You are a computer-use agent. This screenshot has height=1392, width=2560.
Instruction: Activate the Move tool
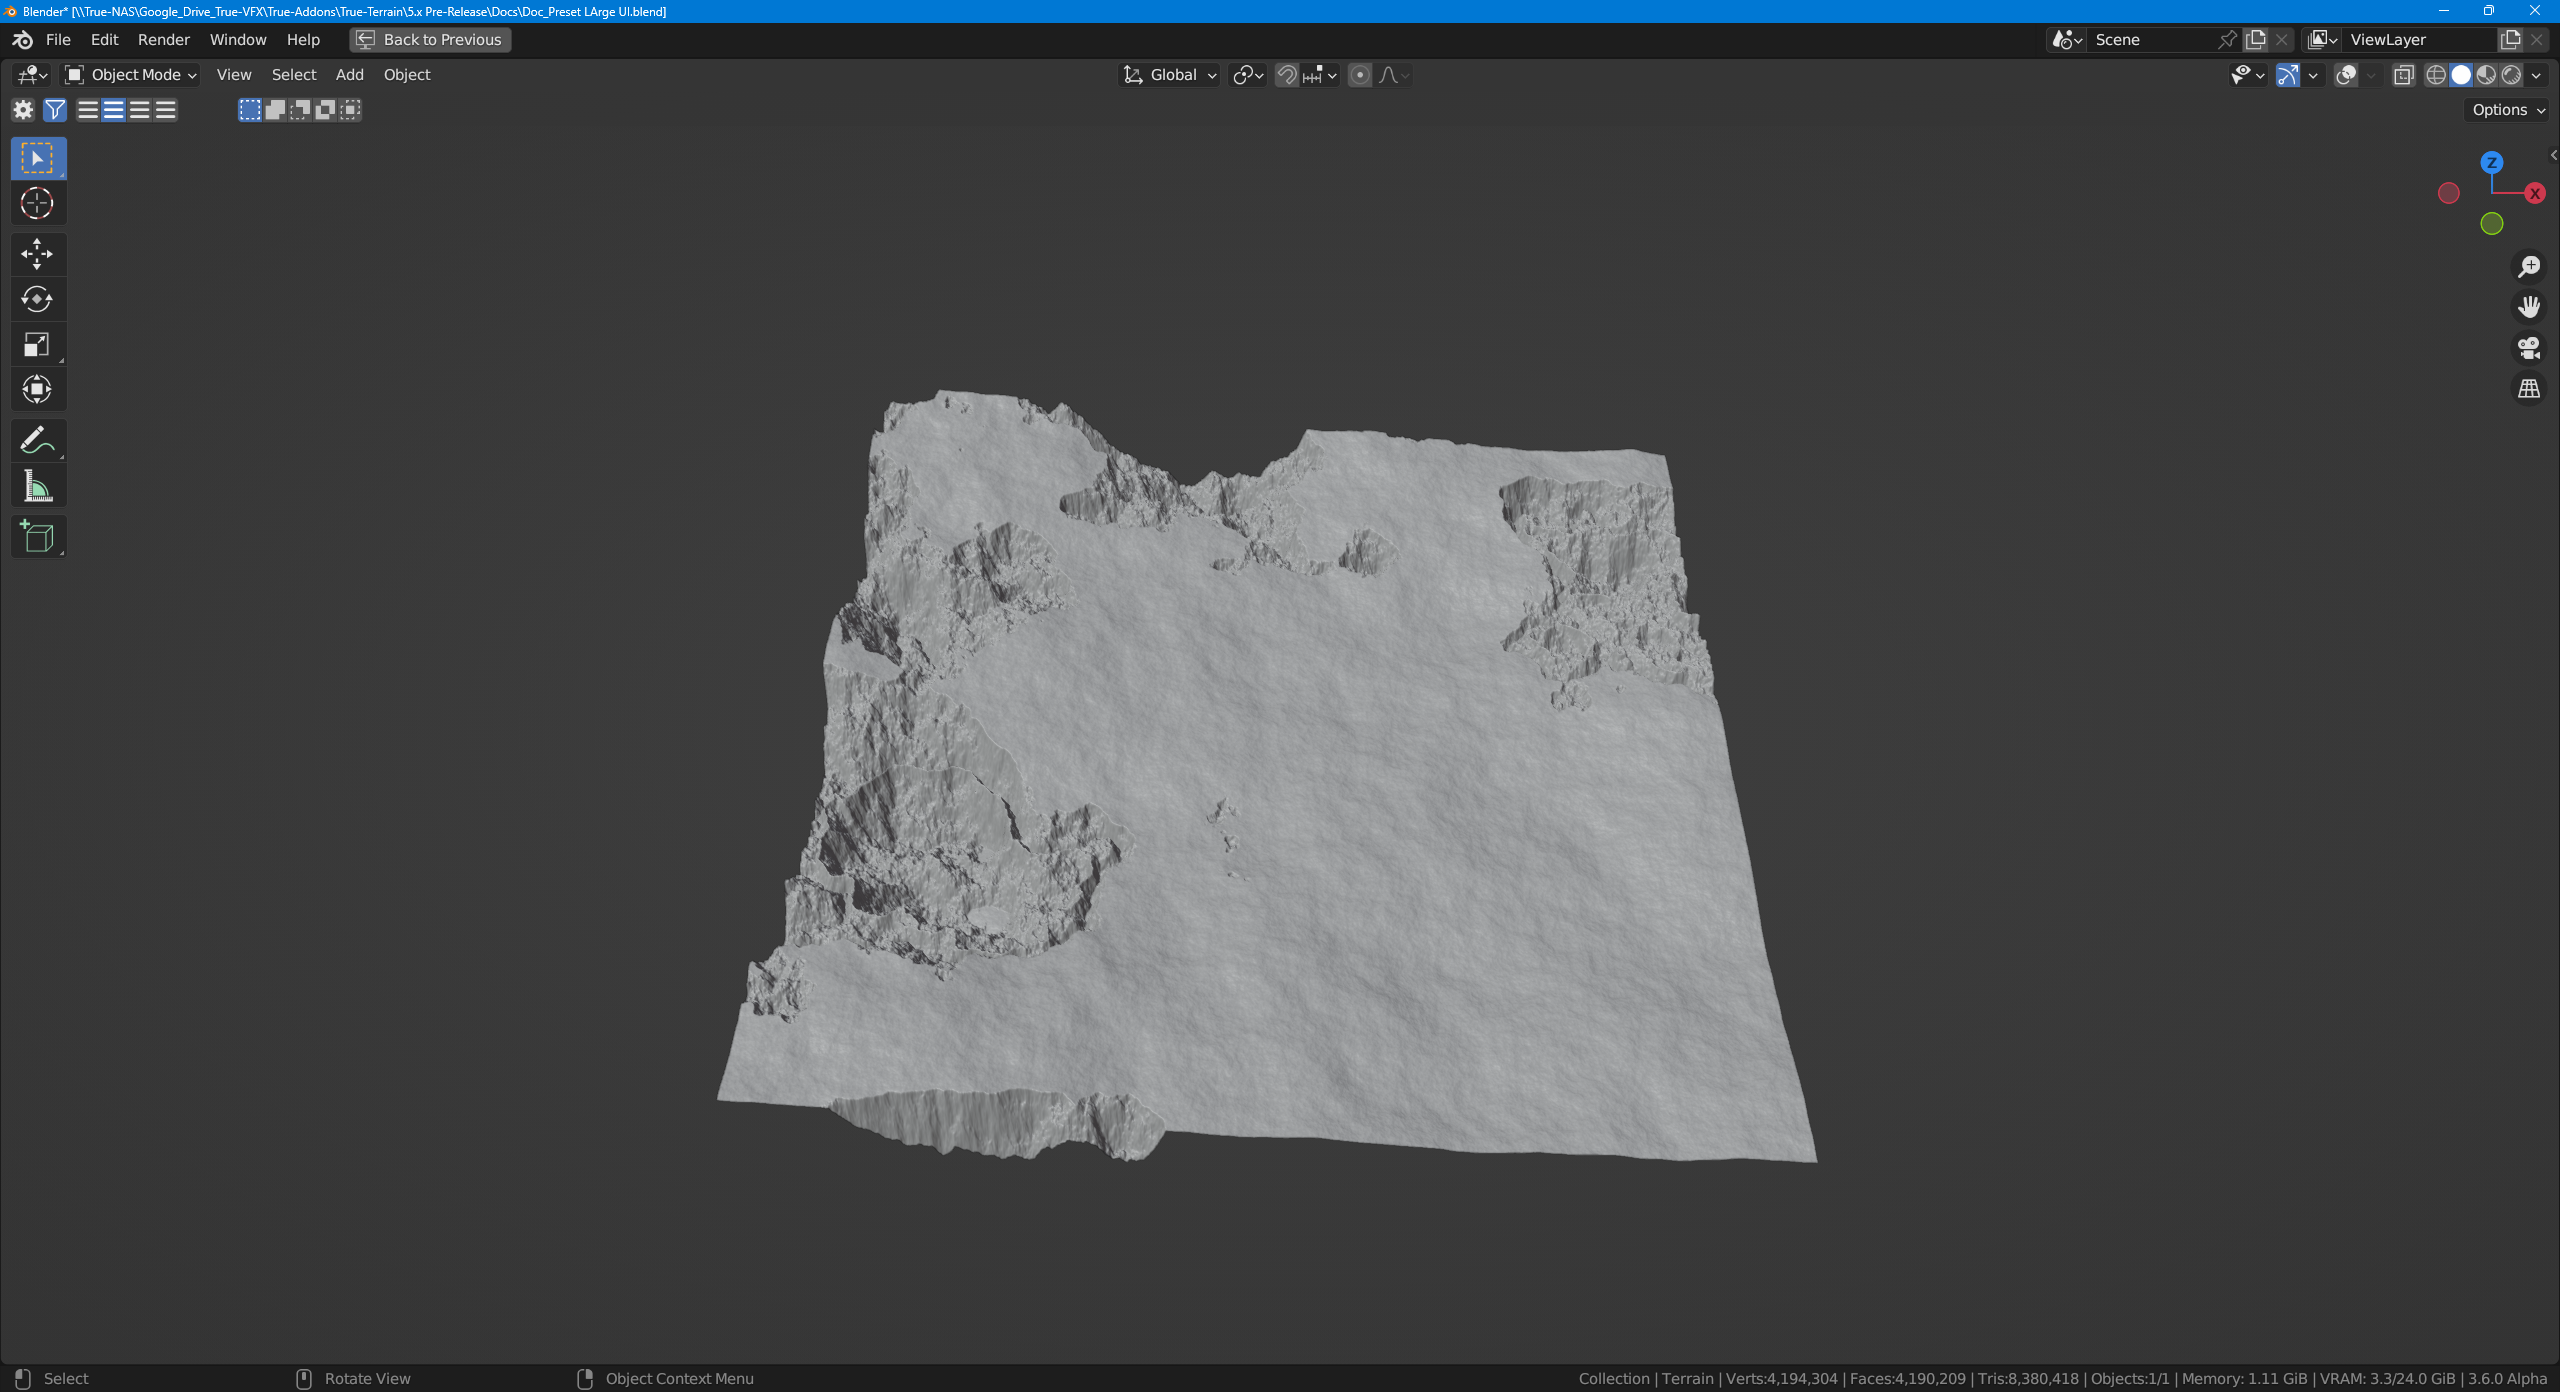[x=37, y=254]
